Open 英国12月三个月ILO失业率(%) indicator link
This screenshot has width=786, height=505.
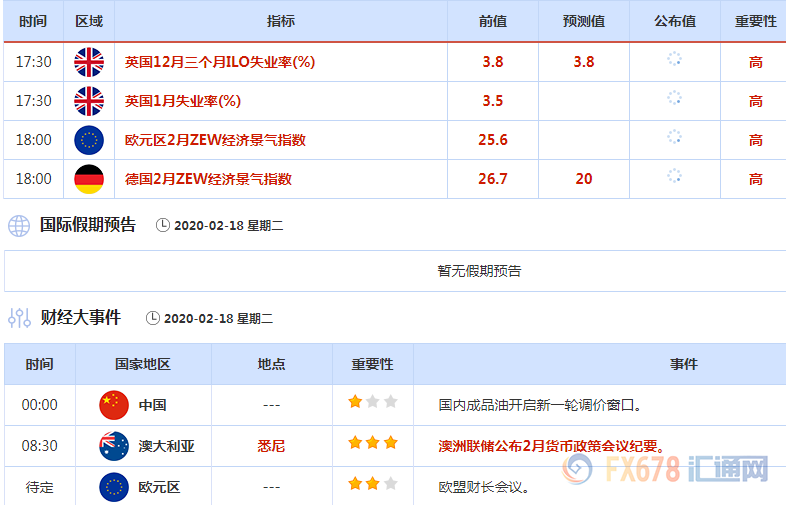220,62
